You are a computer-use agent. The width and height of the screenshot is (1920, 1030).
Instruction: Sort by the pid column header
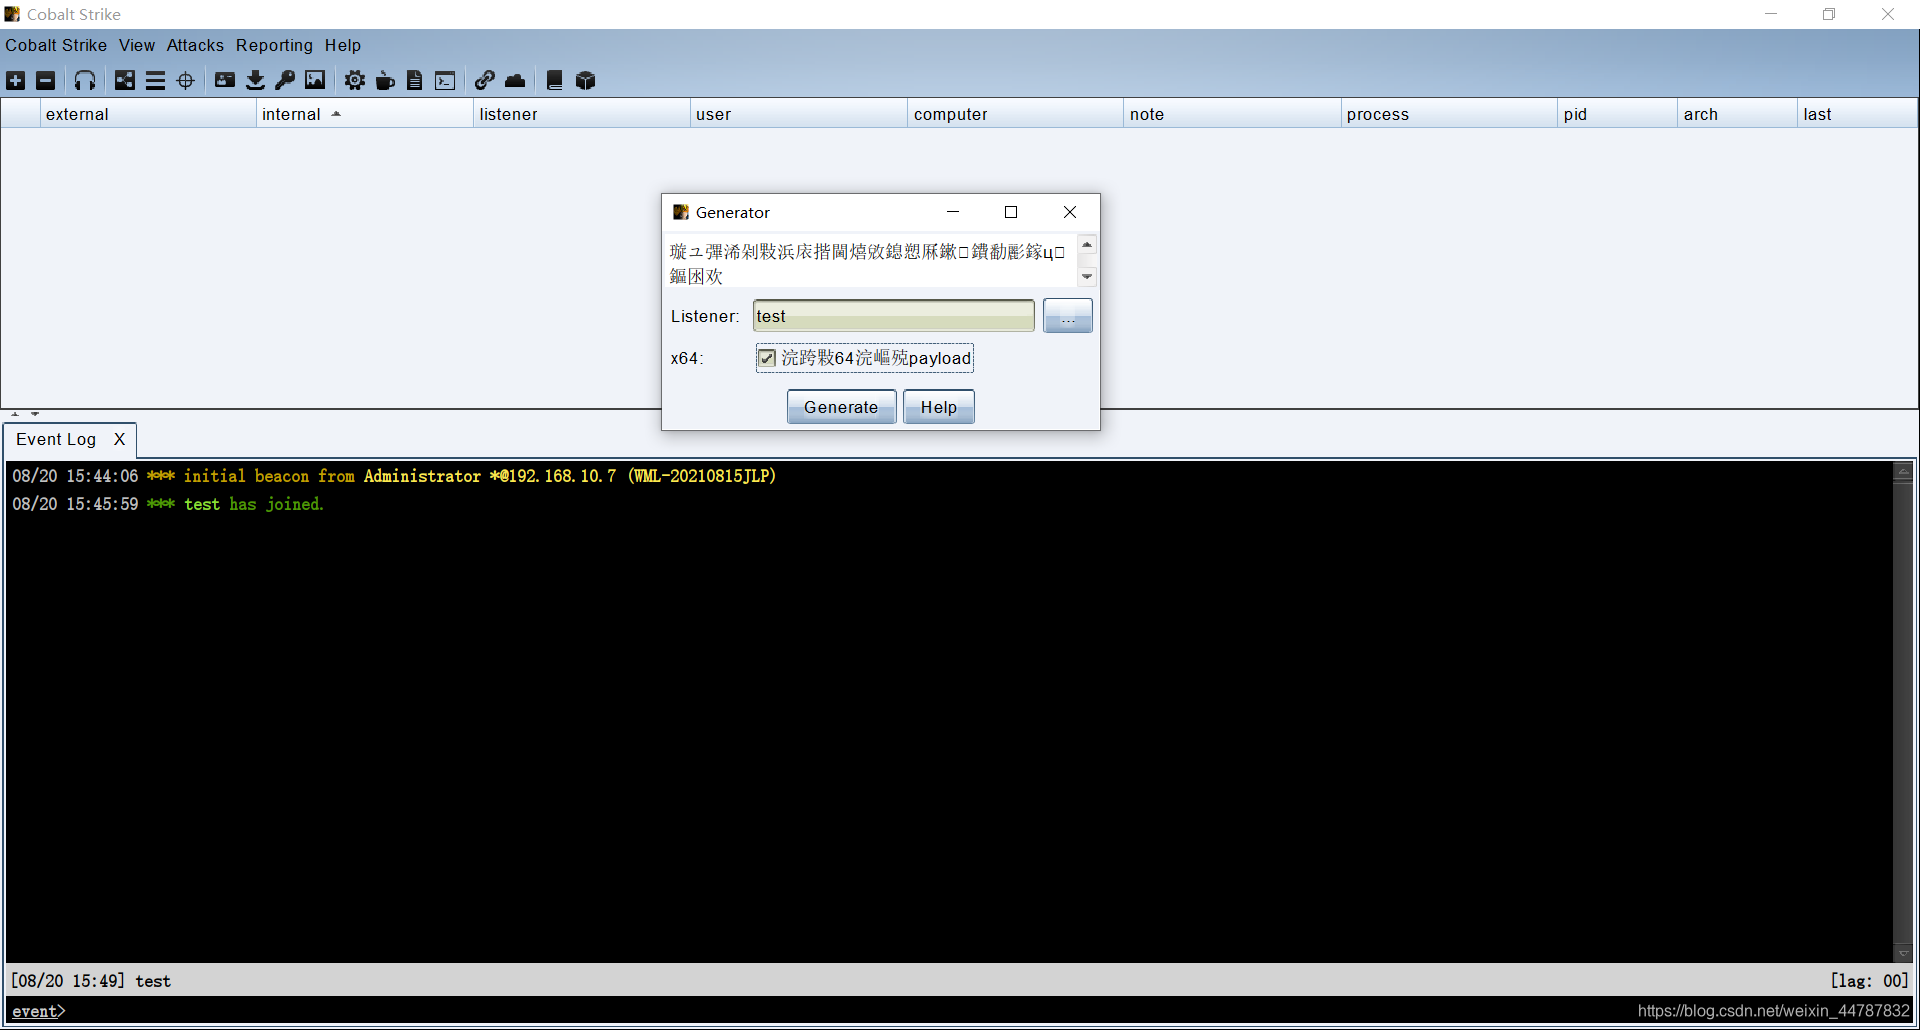tap(1617, 114)
